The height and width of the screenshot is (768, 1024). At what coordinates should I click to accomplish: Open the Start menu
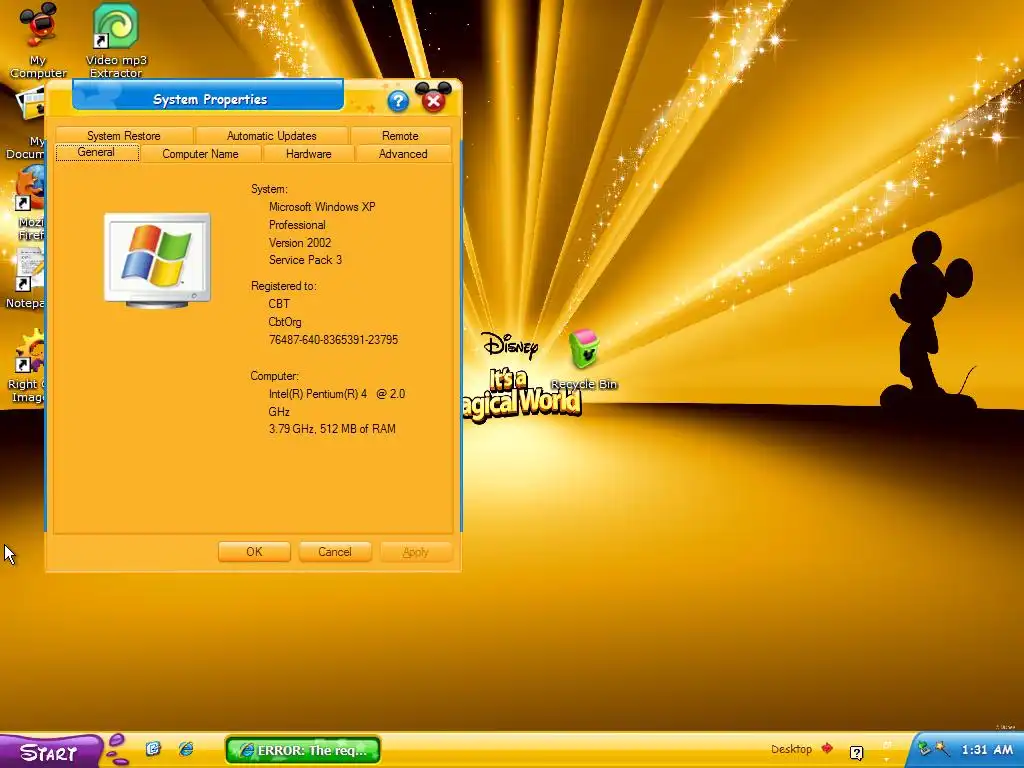50,752
